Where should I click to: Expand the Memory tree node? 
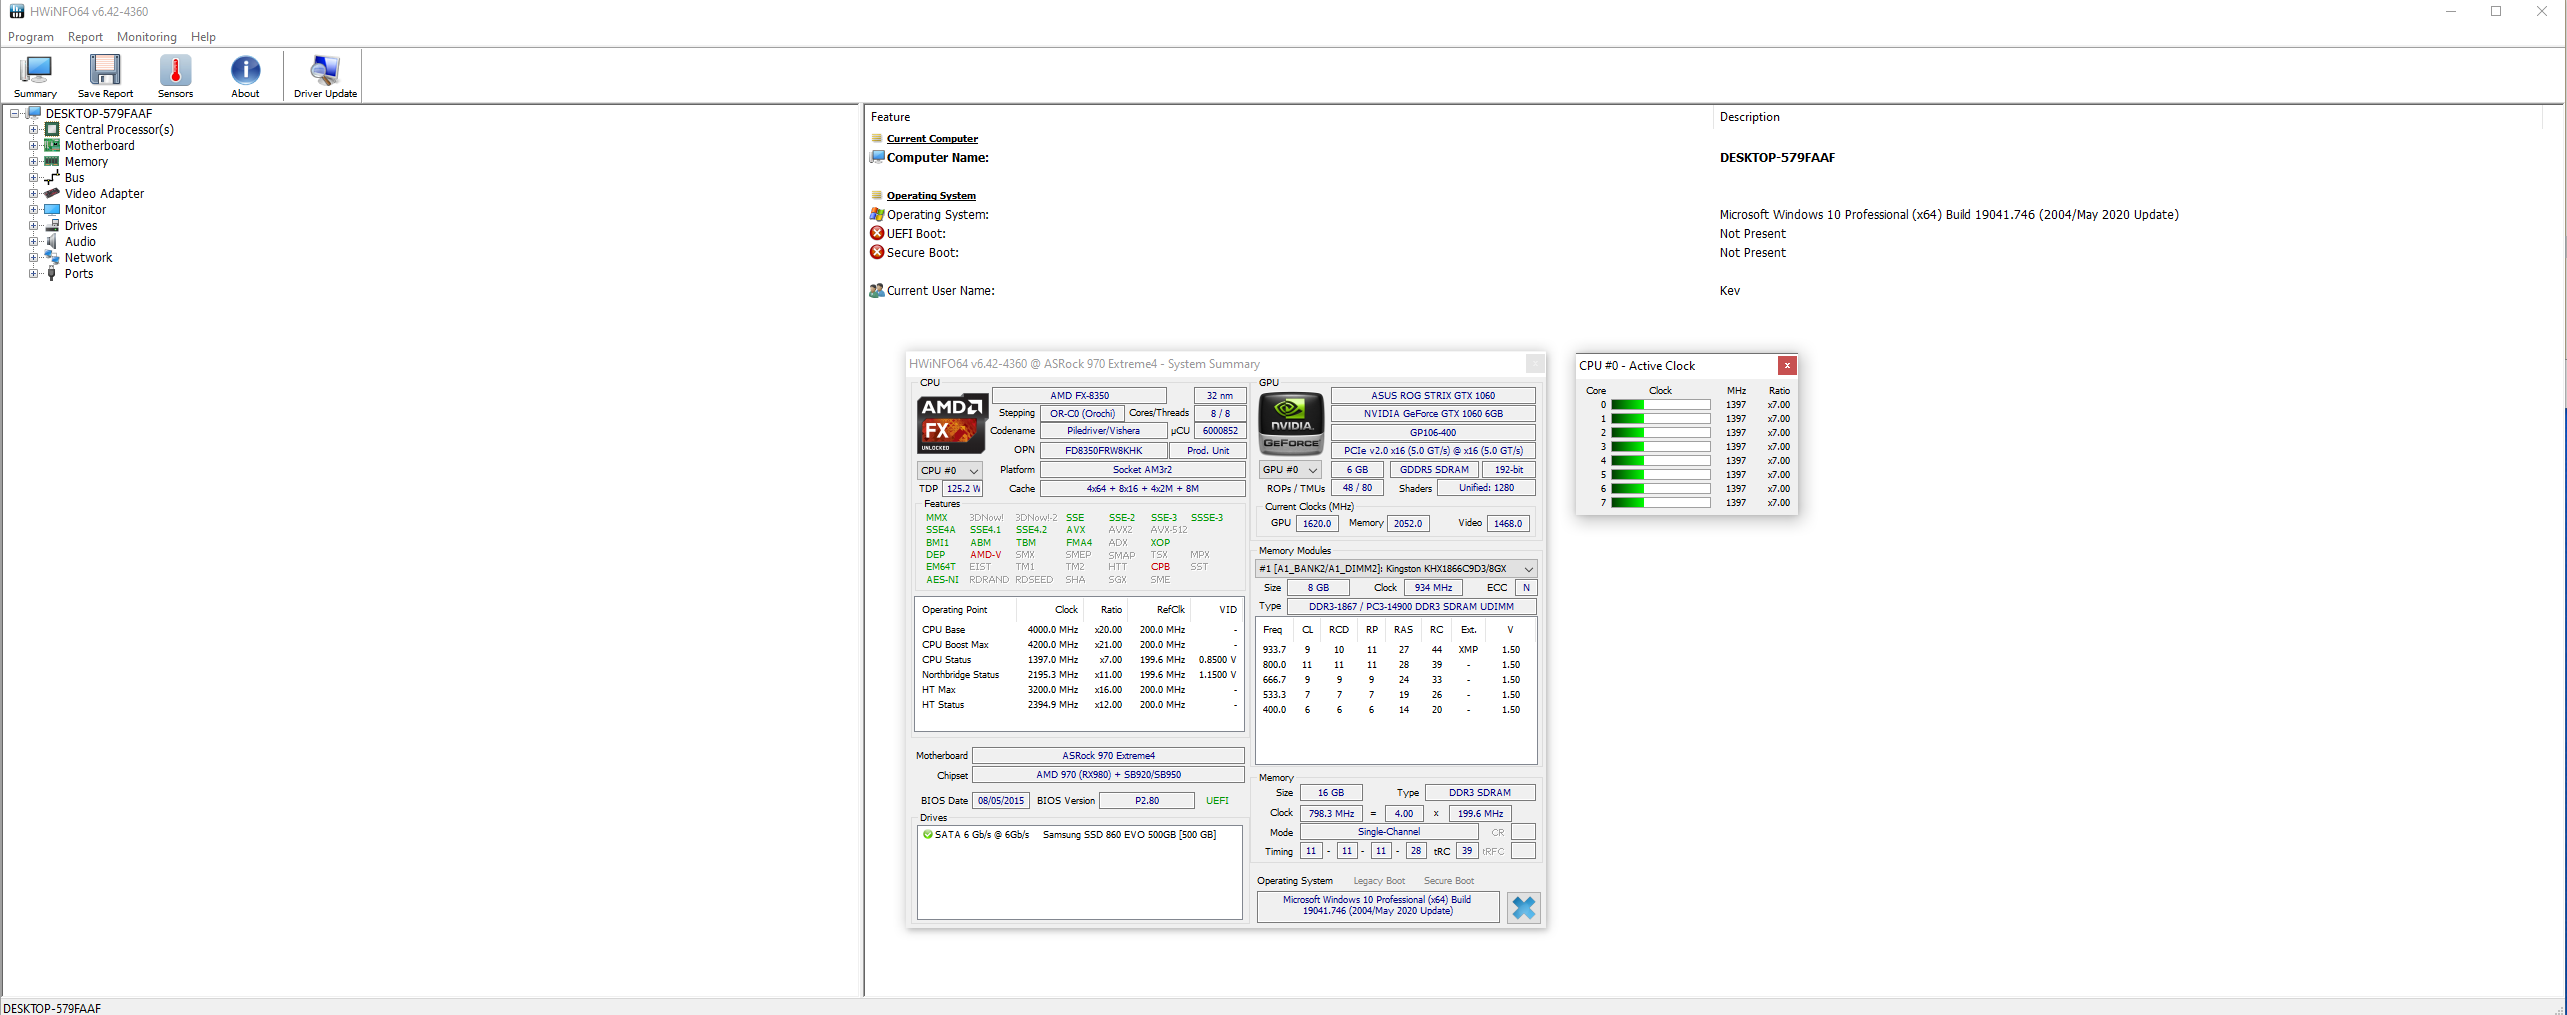coord(33,162)
